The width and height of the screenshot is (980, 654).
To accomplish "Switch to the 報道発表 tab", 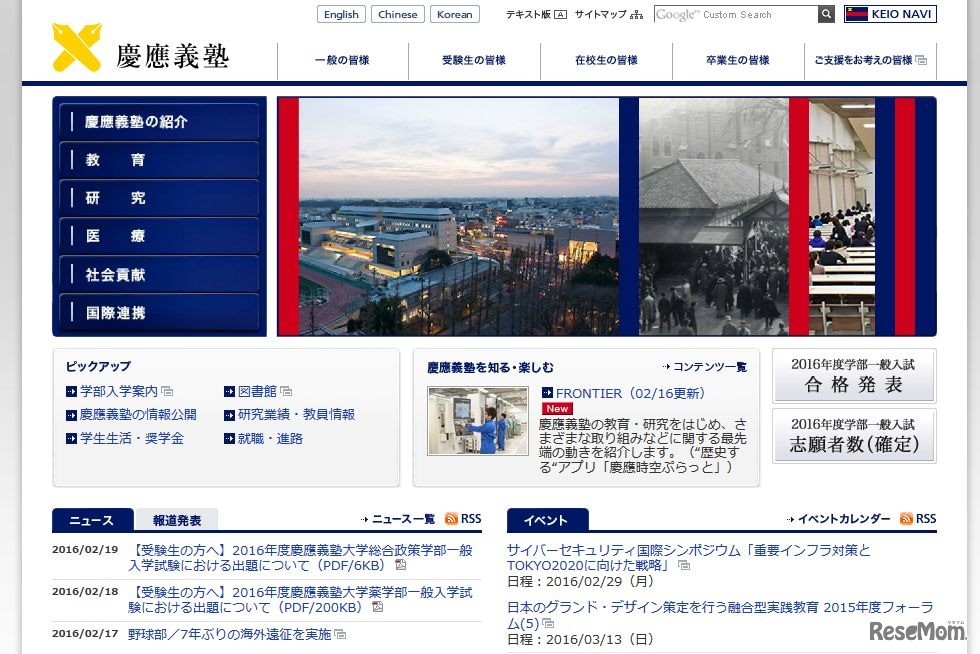I will tap(177, 521).
